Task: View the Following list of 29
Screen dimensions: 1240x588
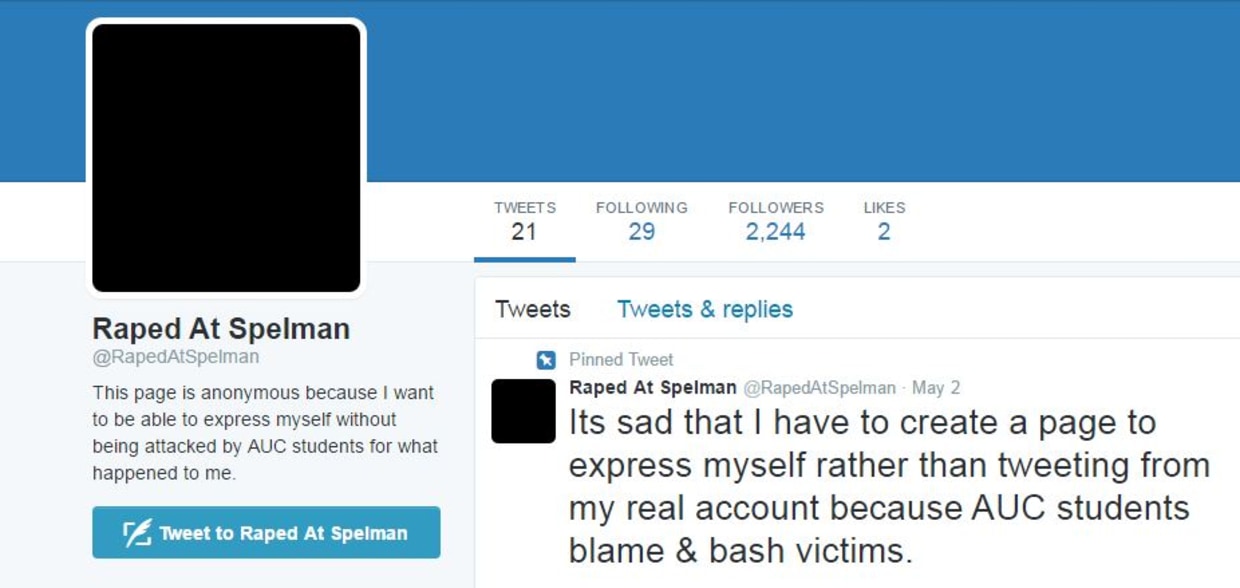Action: (642, 221)
